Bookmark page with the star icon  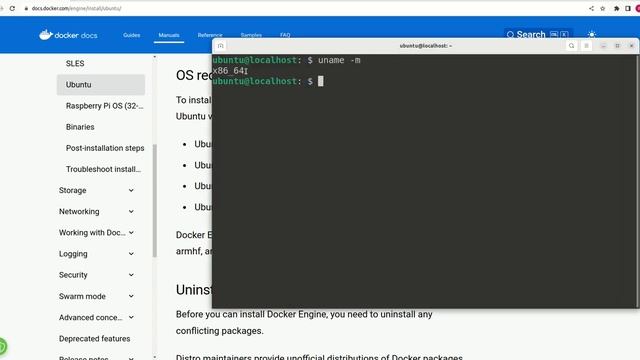602,8
